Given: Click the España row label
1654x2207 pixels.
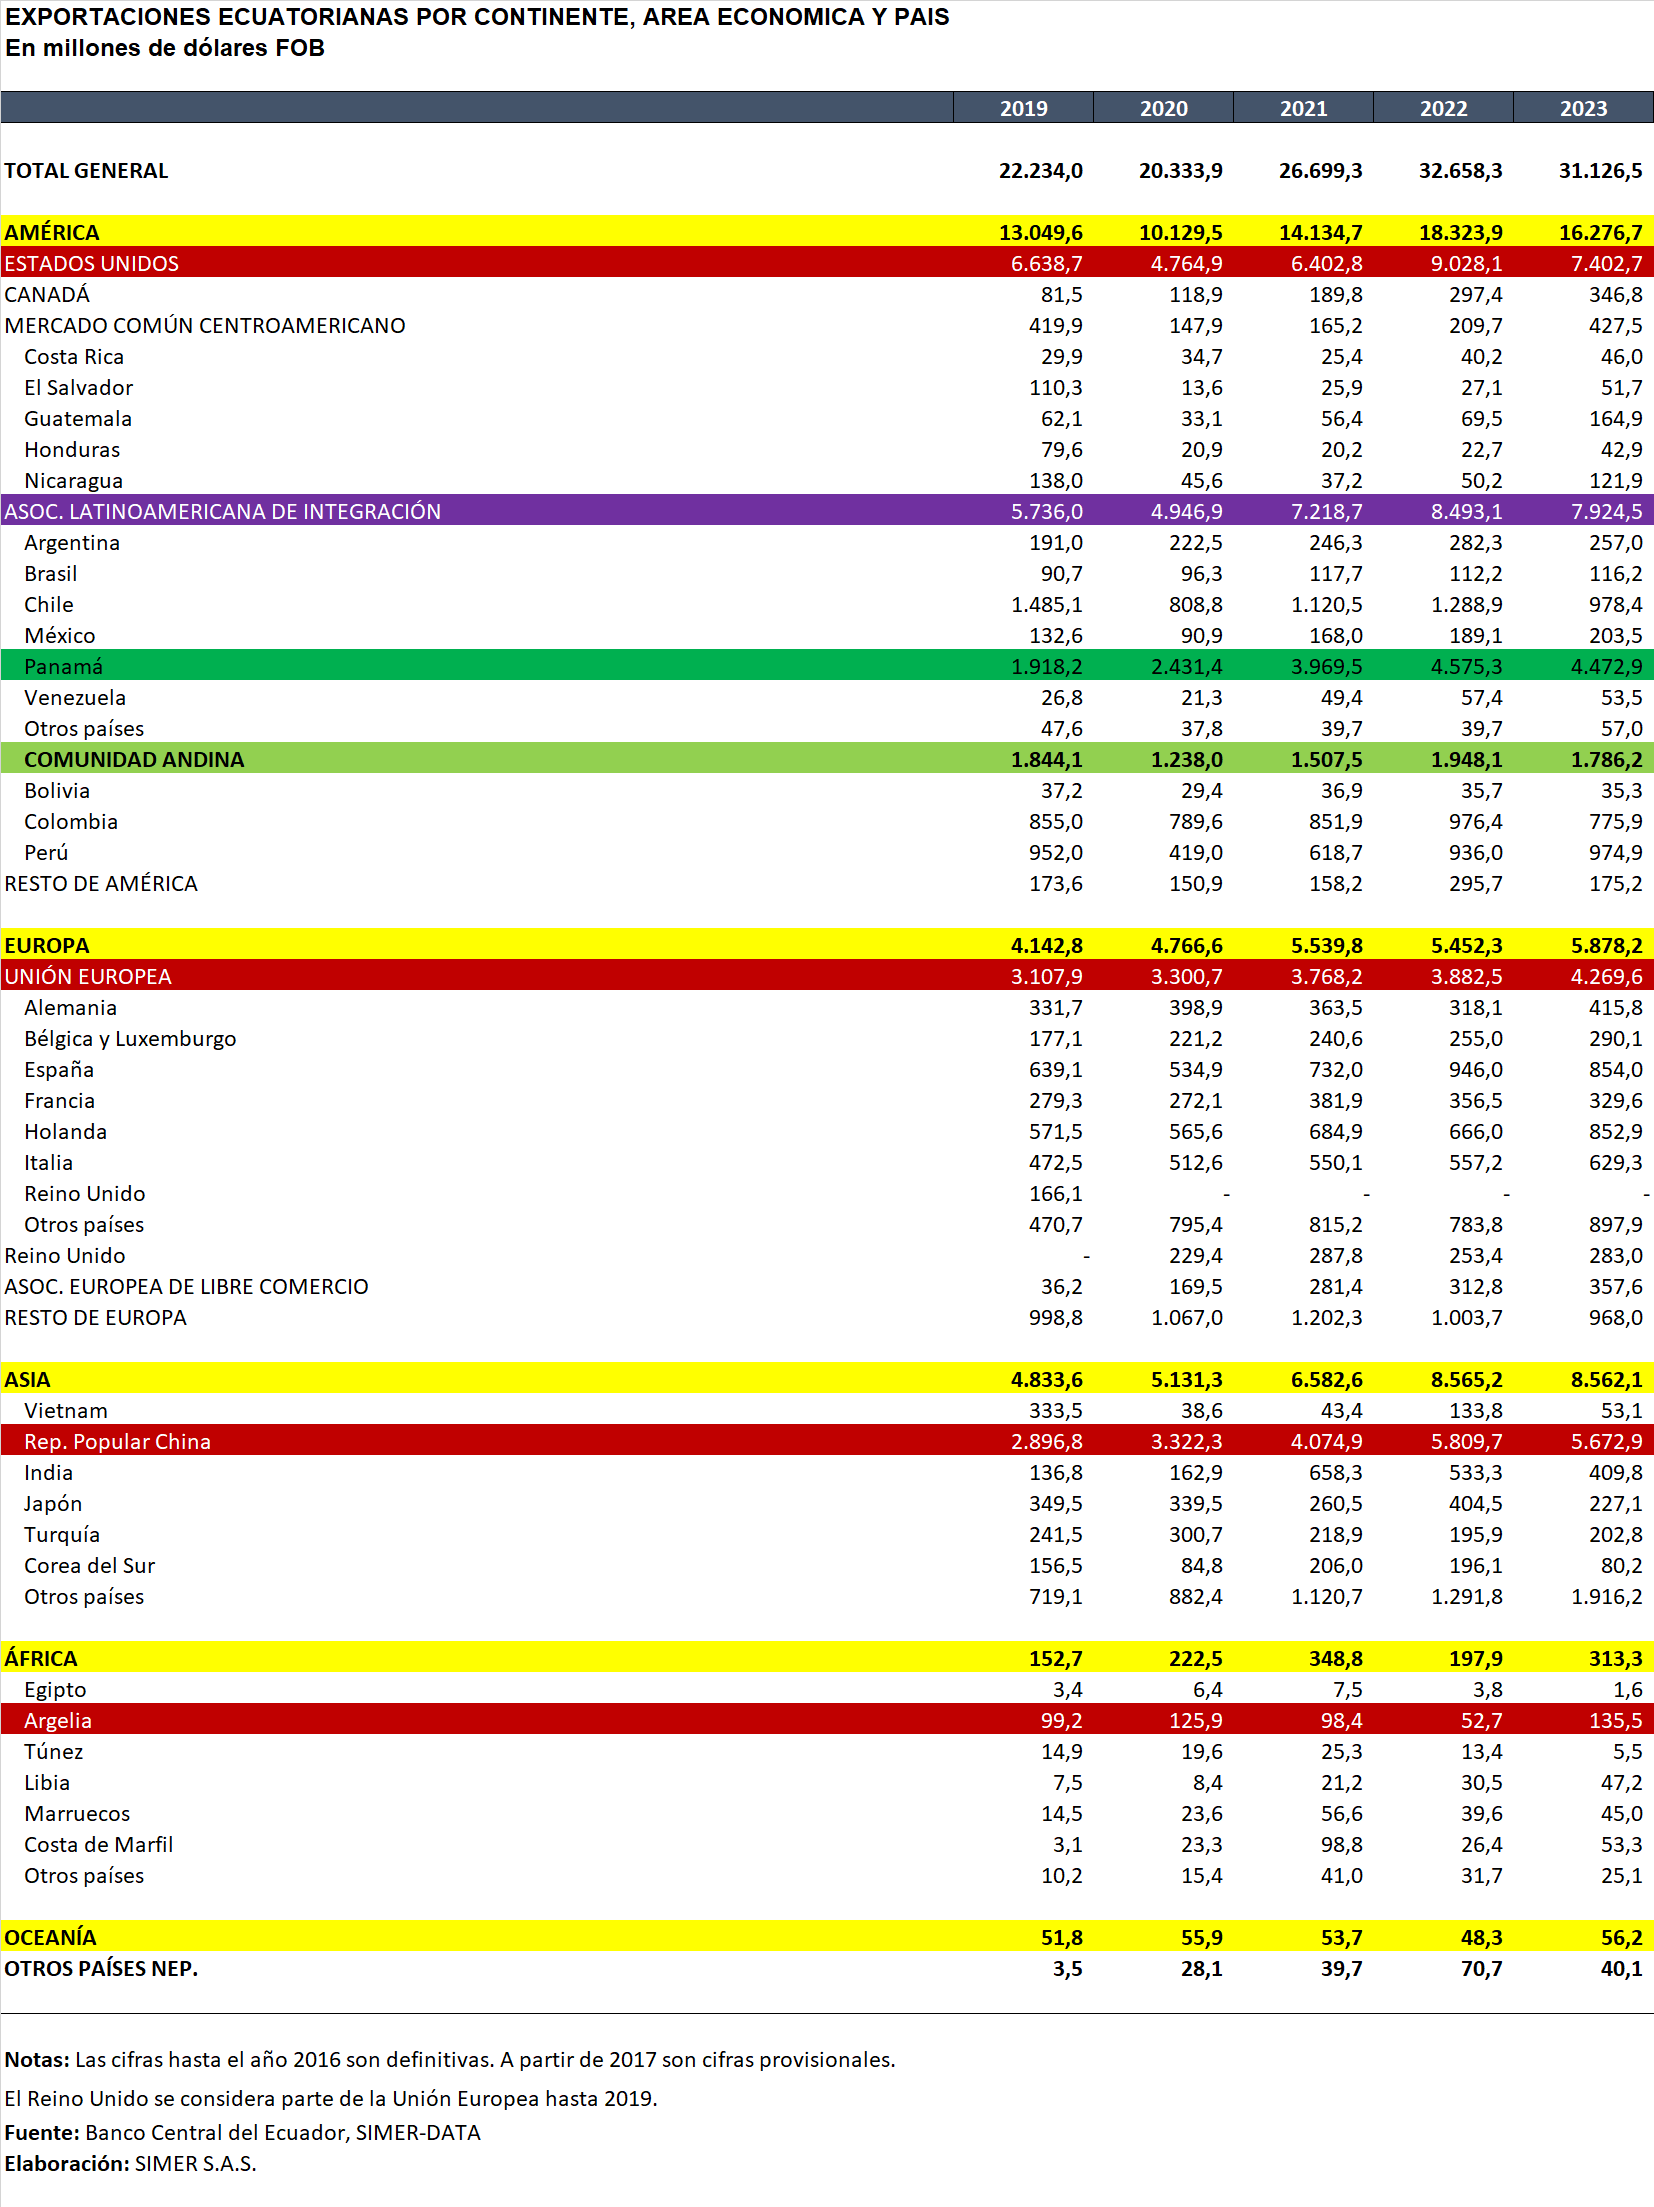Looking at the screenshot, I should click(59, 1070).
